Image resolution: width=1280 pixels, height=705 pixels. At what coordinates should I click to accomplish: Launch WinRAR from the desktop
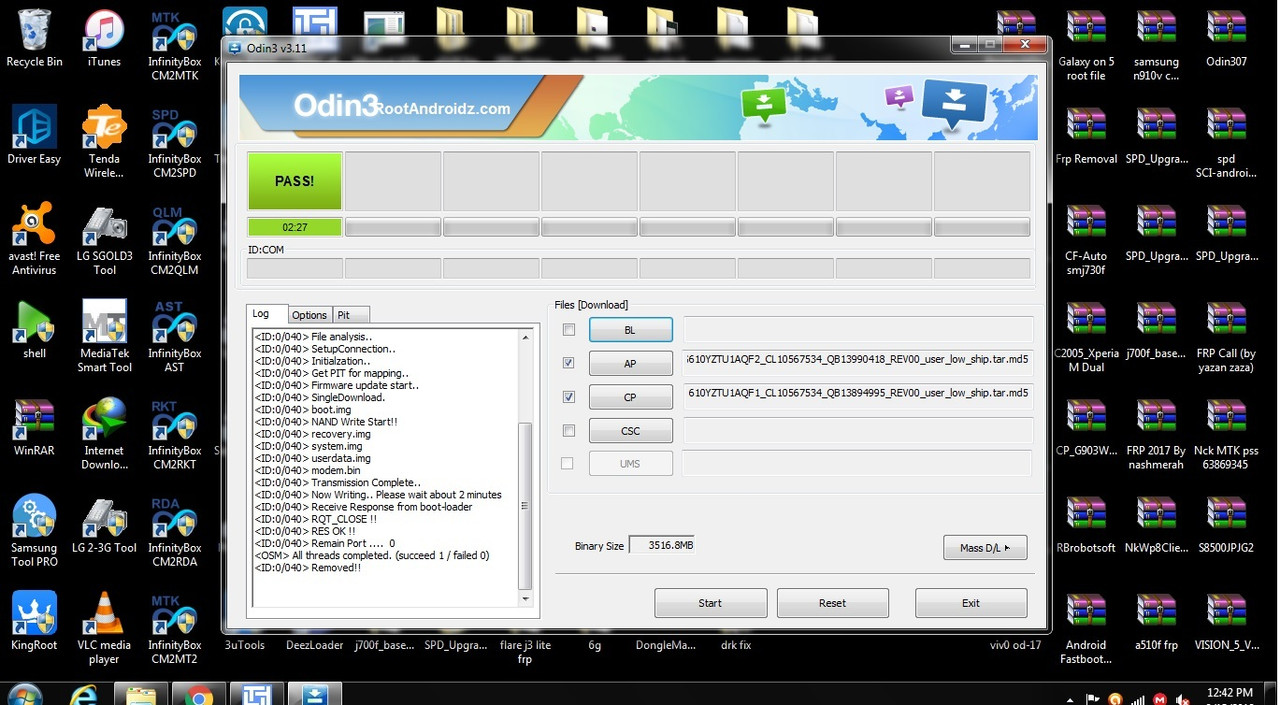tap(34, 427)
